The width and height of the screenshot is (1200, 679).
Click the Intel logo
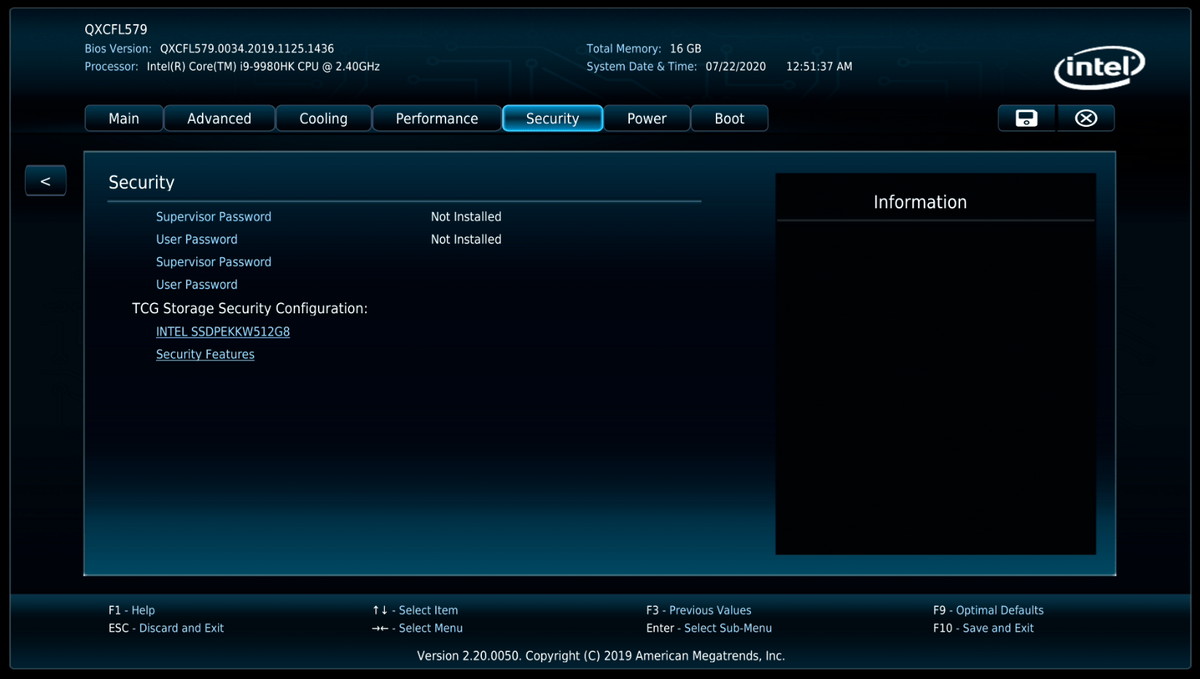click(1099, 69)
